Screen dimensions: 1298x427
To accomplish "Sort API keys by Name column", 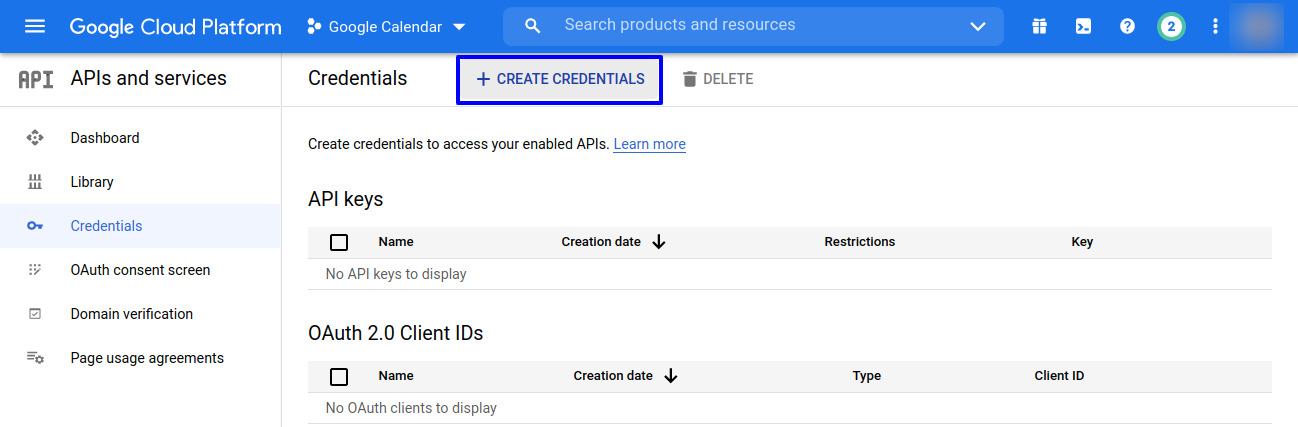I will click(396, 242).
